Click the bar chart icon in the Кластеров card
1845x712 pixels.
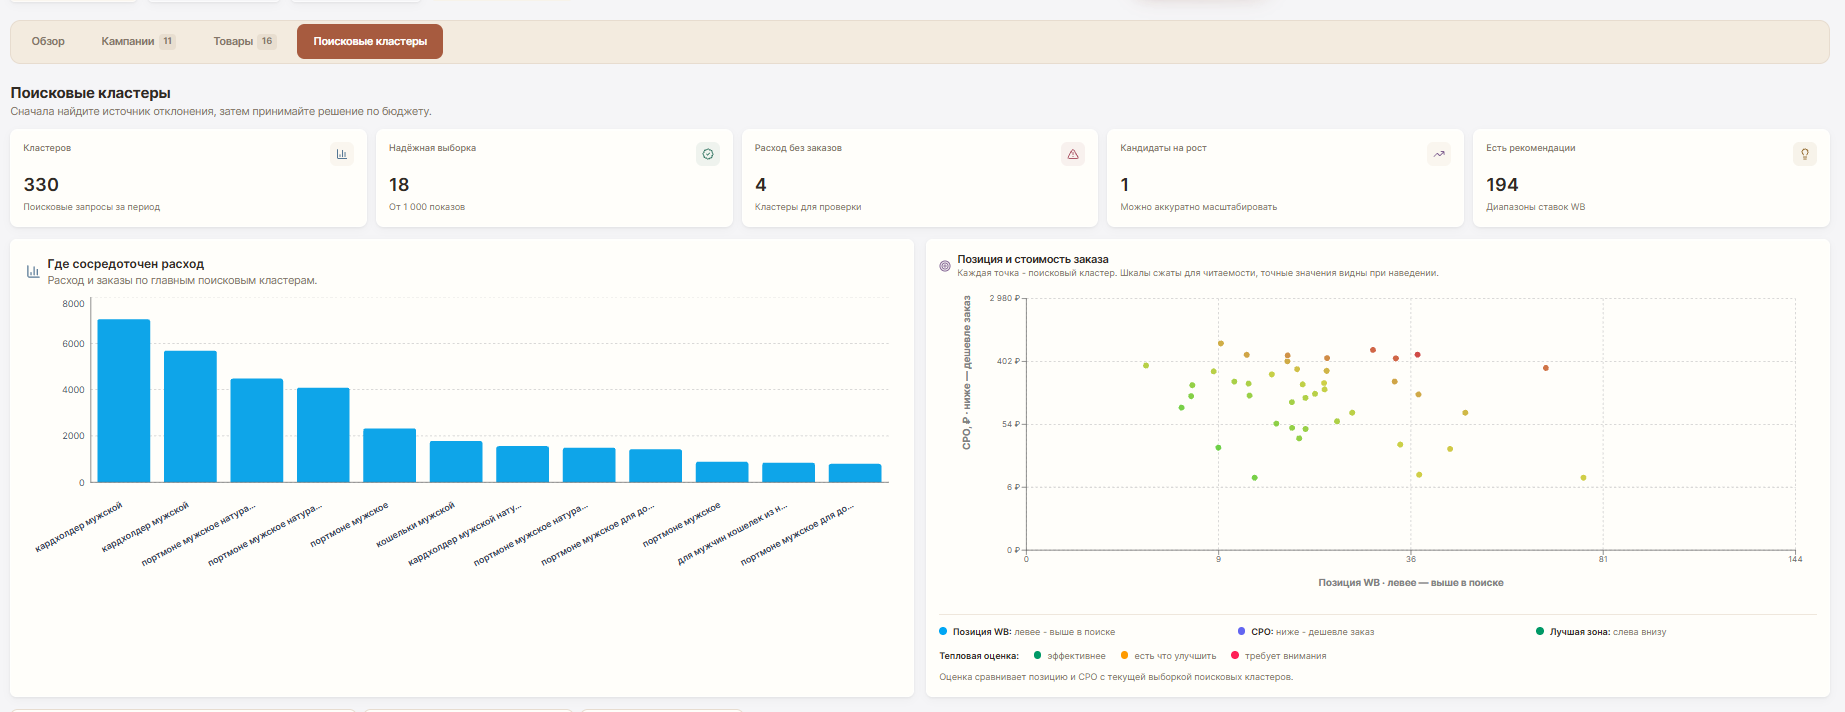coord(341,154)
